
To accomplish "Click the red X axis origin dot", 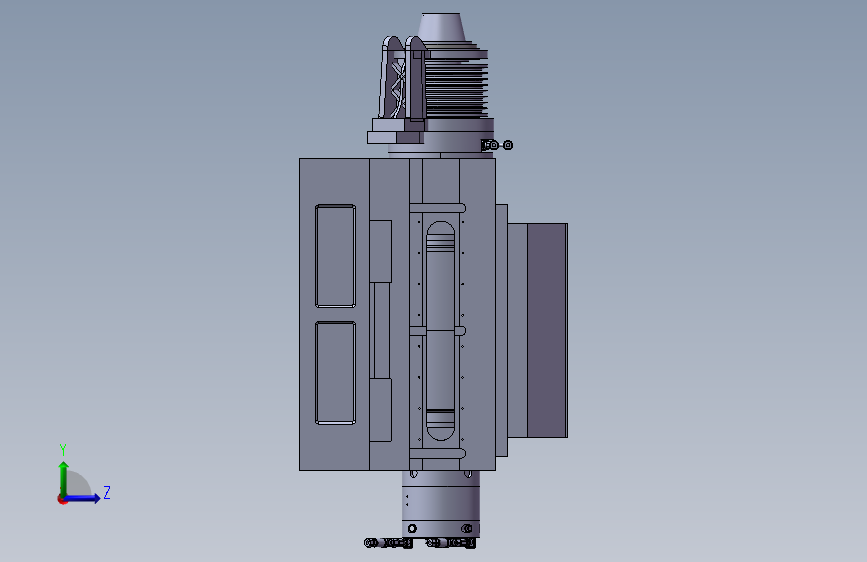I will [62, 499].
